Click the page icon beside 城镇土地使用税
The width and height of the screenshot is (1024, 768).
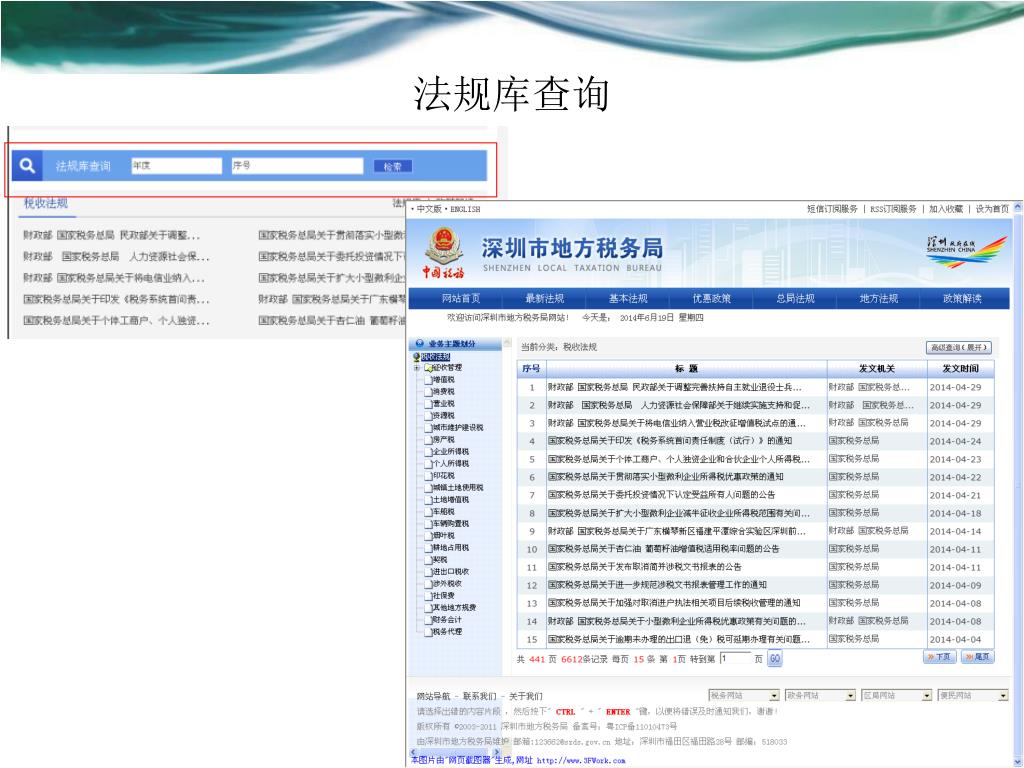428,488
